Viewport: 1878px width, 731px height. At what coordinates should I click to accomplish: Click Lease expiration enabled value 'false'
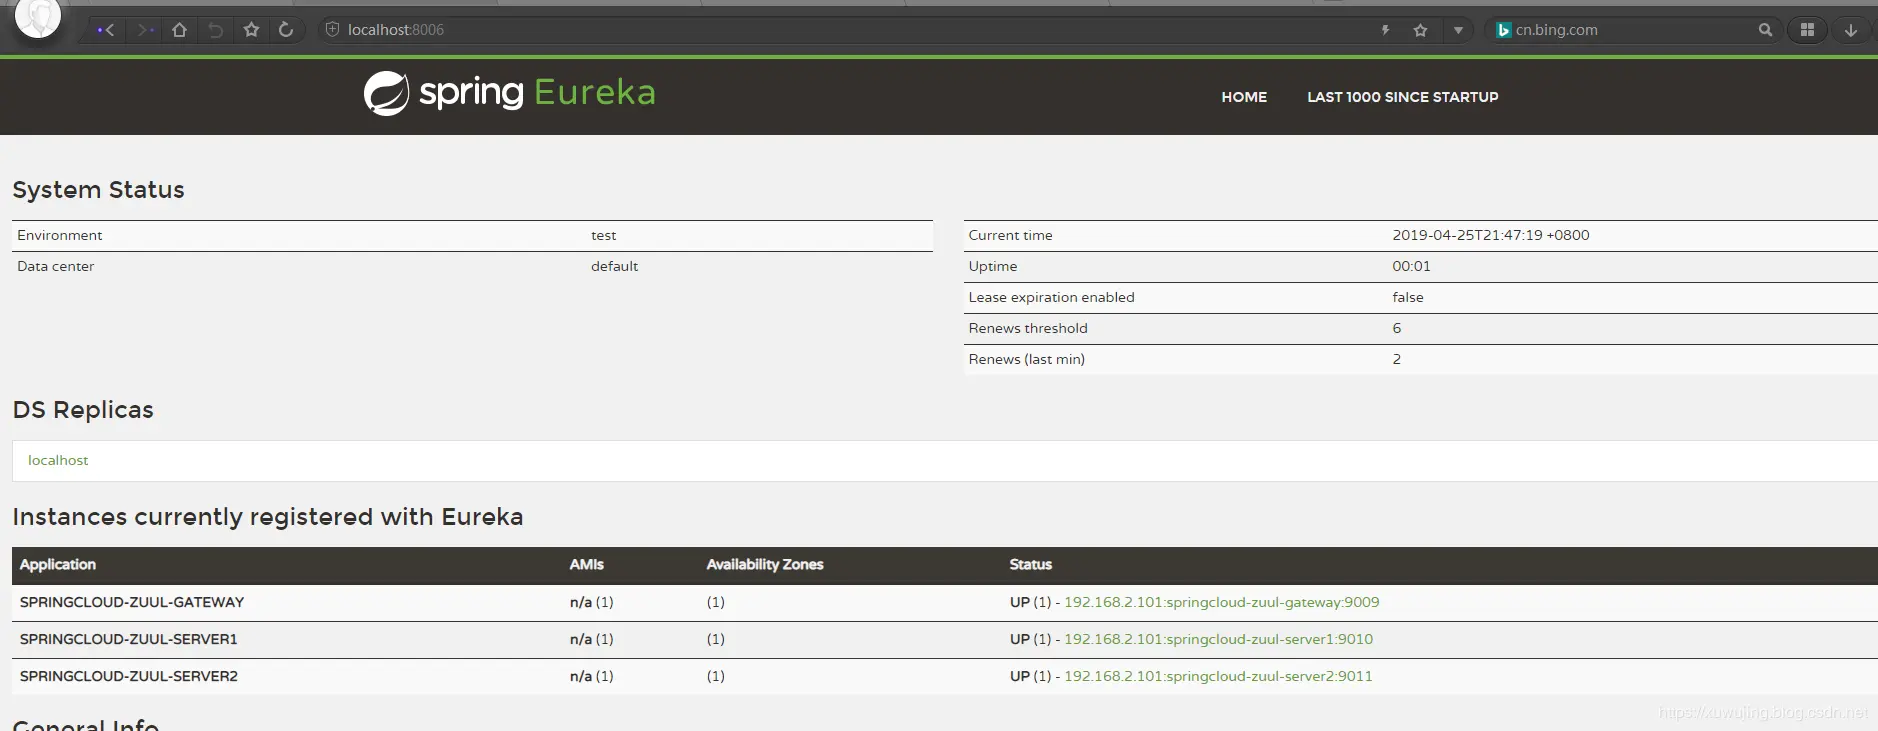pyautogui.click(x=1407, y=297)
